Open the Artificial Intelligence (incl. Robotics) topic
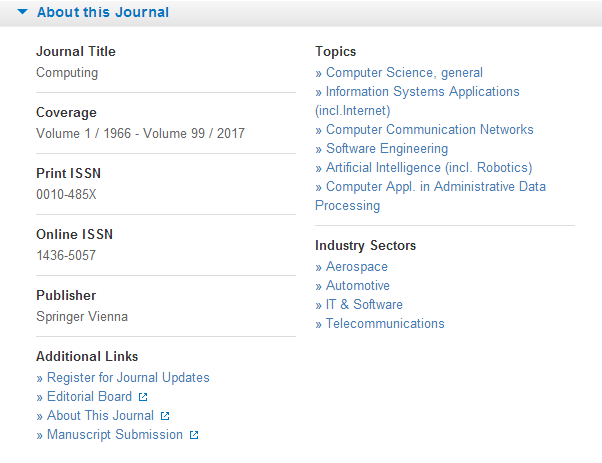The width and height of the screenshot is (602, 463). (429, 167)
